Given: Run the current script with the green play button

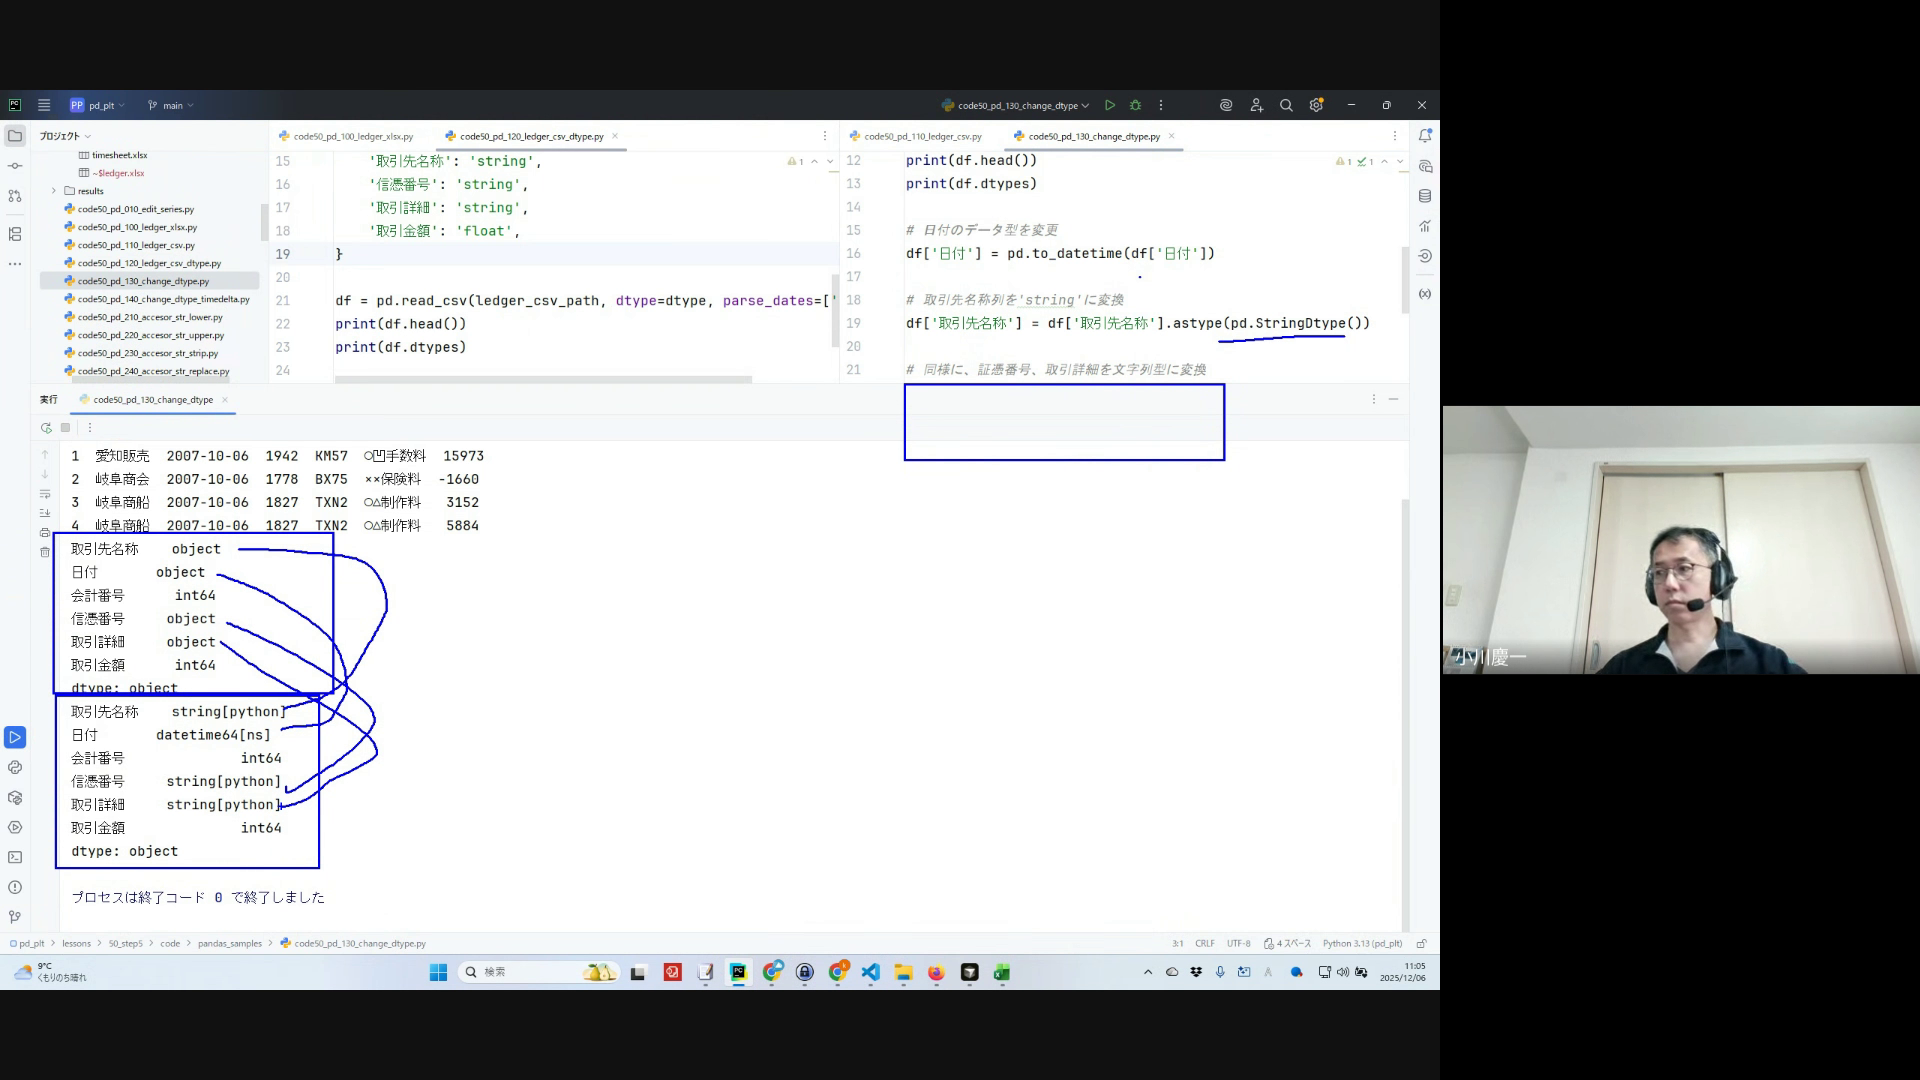Looking at the screenshot, I should (x=1110, y=105).
